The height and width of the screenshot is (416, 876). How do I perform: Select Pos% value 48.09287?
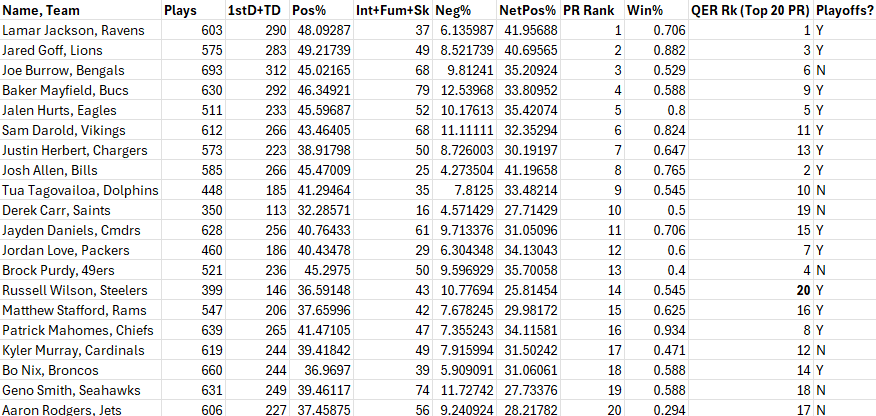click(321, 30)
